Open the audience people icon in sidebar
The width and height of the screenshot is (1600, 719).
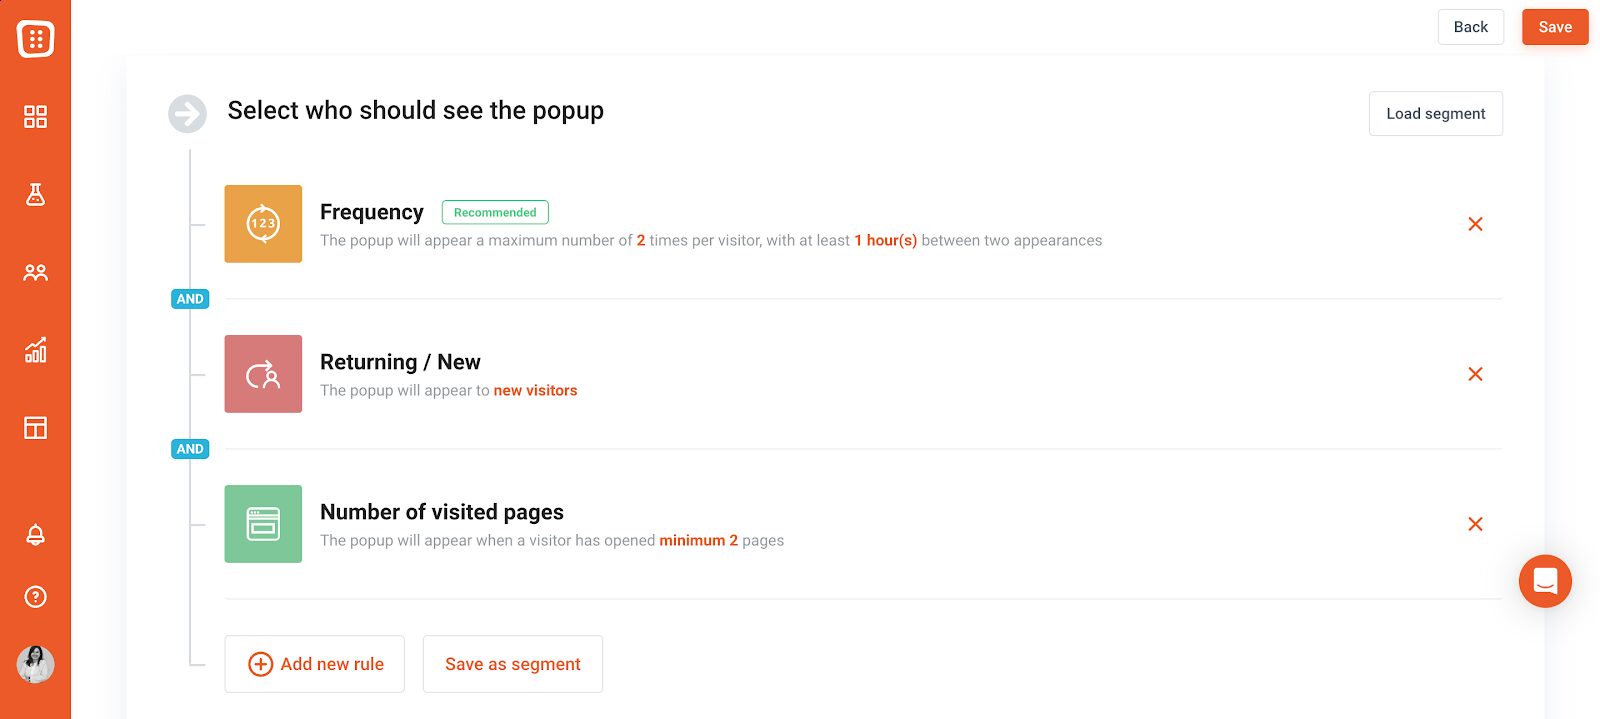(x=35, y=272)
